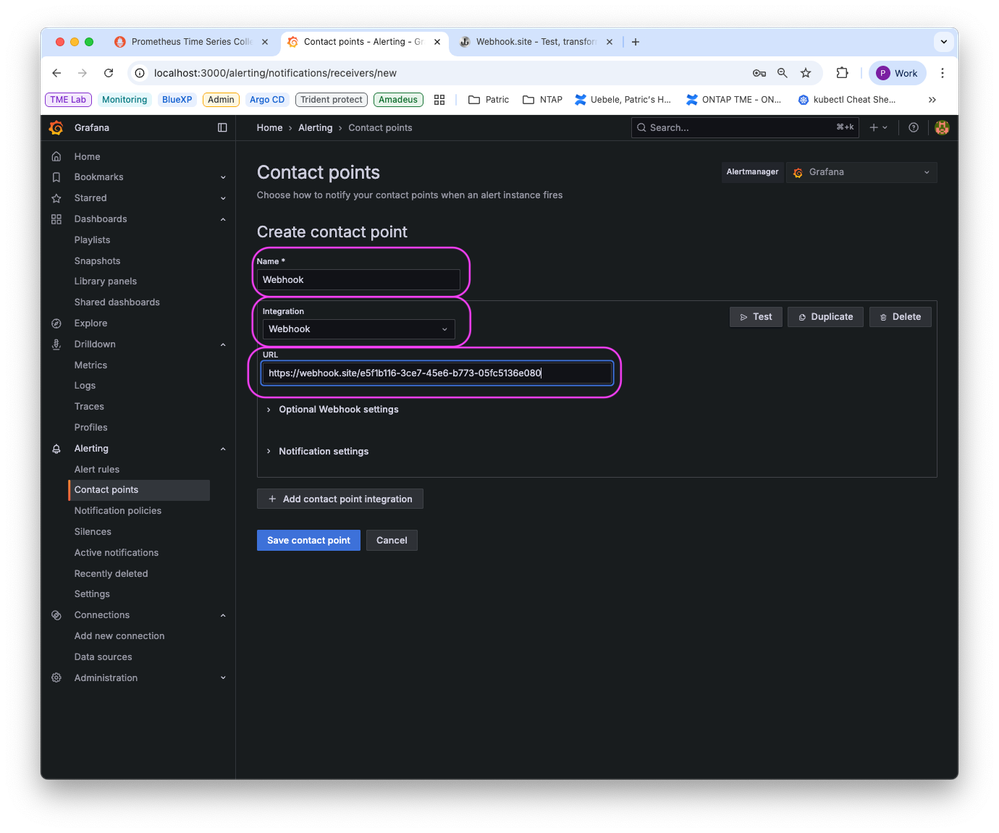The width and height of the screenshot is (999, 833).
Task: Click the browser reload page icon
Action: tap(108, 73)
